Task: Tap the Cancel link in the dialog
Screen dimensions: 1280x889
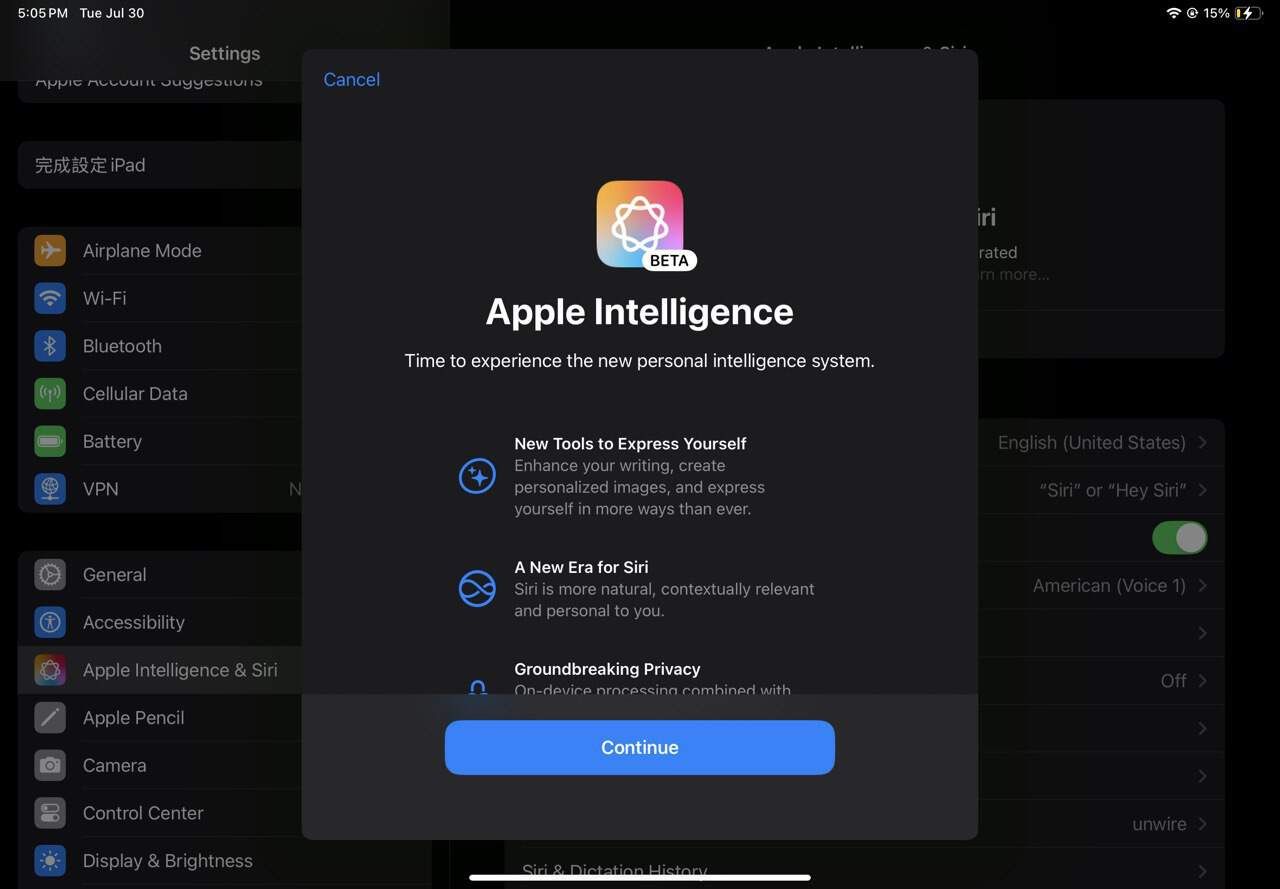Action: click(351, 79)
